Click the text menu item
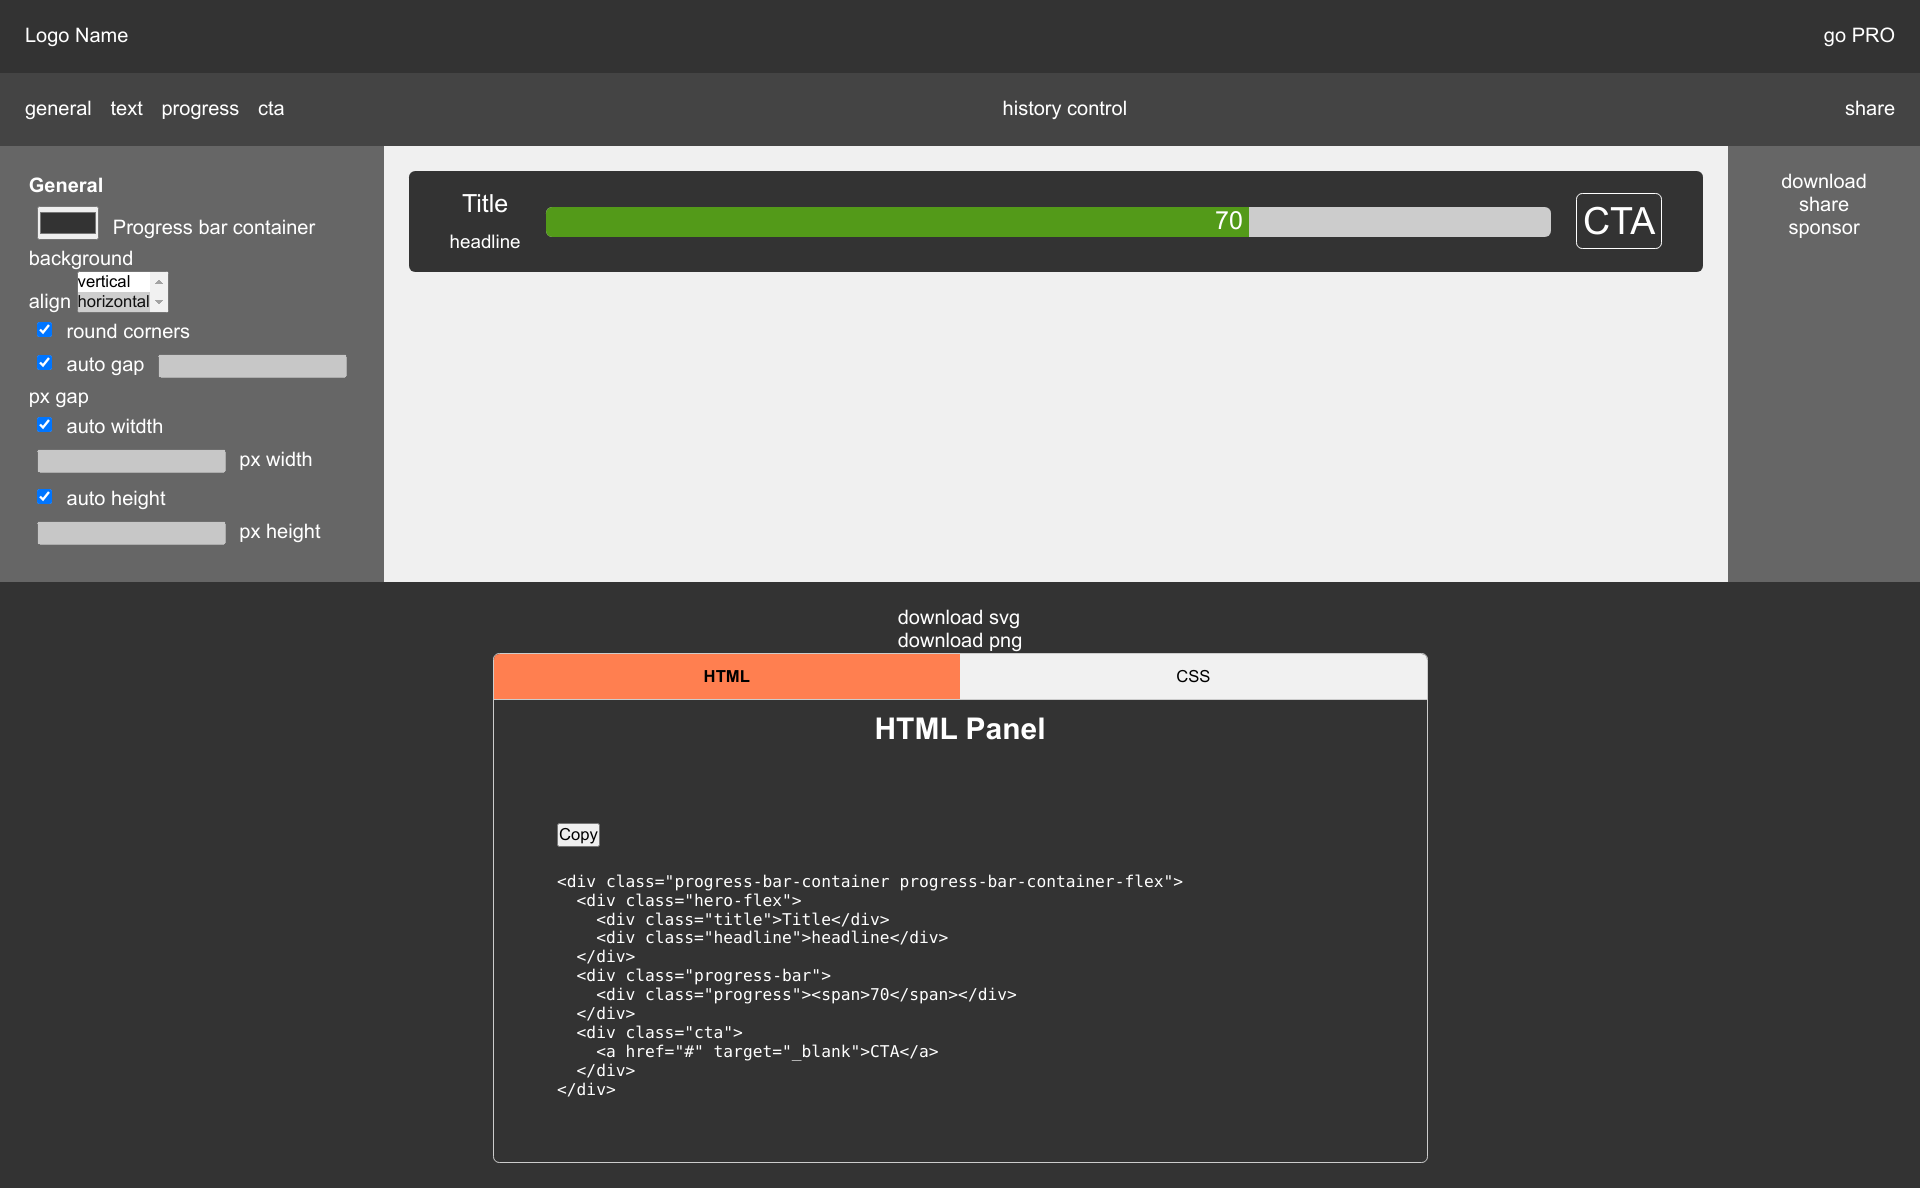This screenshot has width=1920, height=1188. (125, 108)
